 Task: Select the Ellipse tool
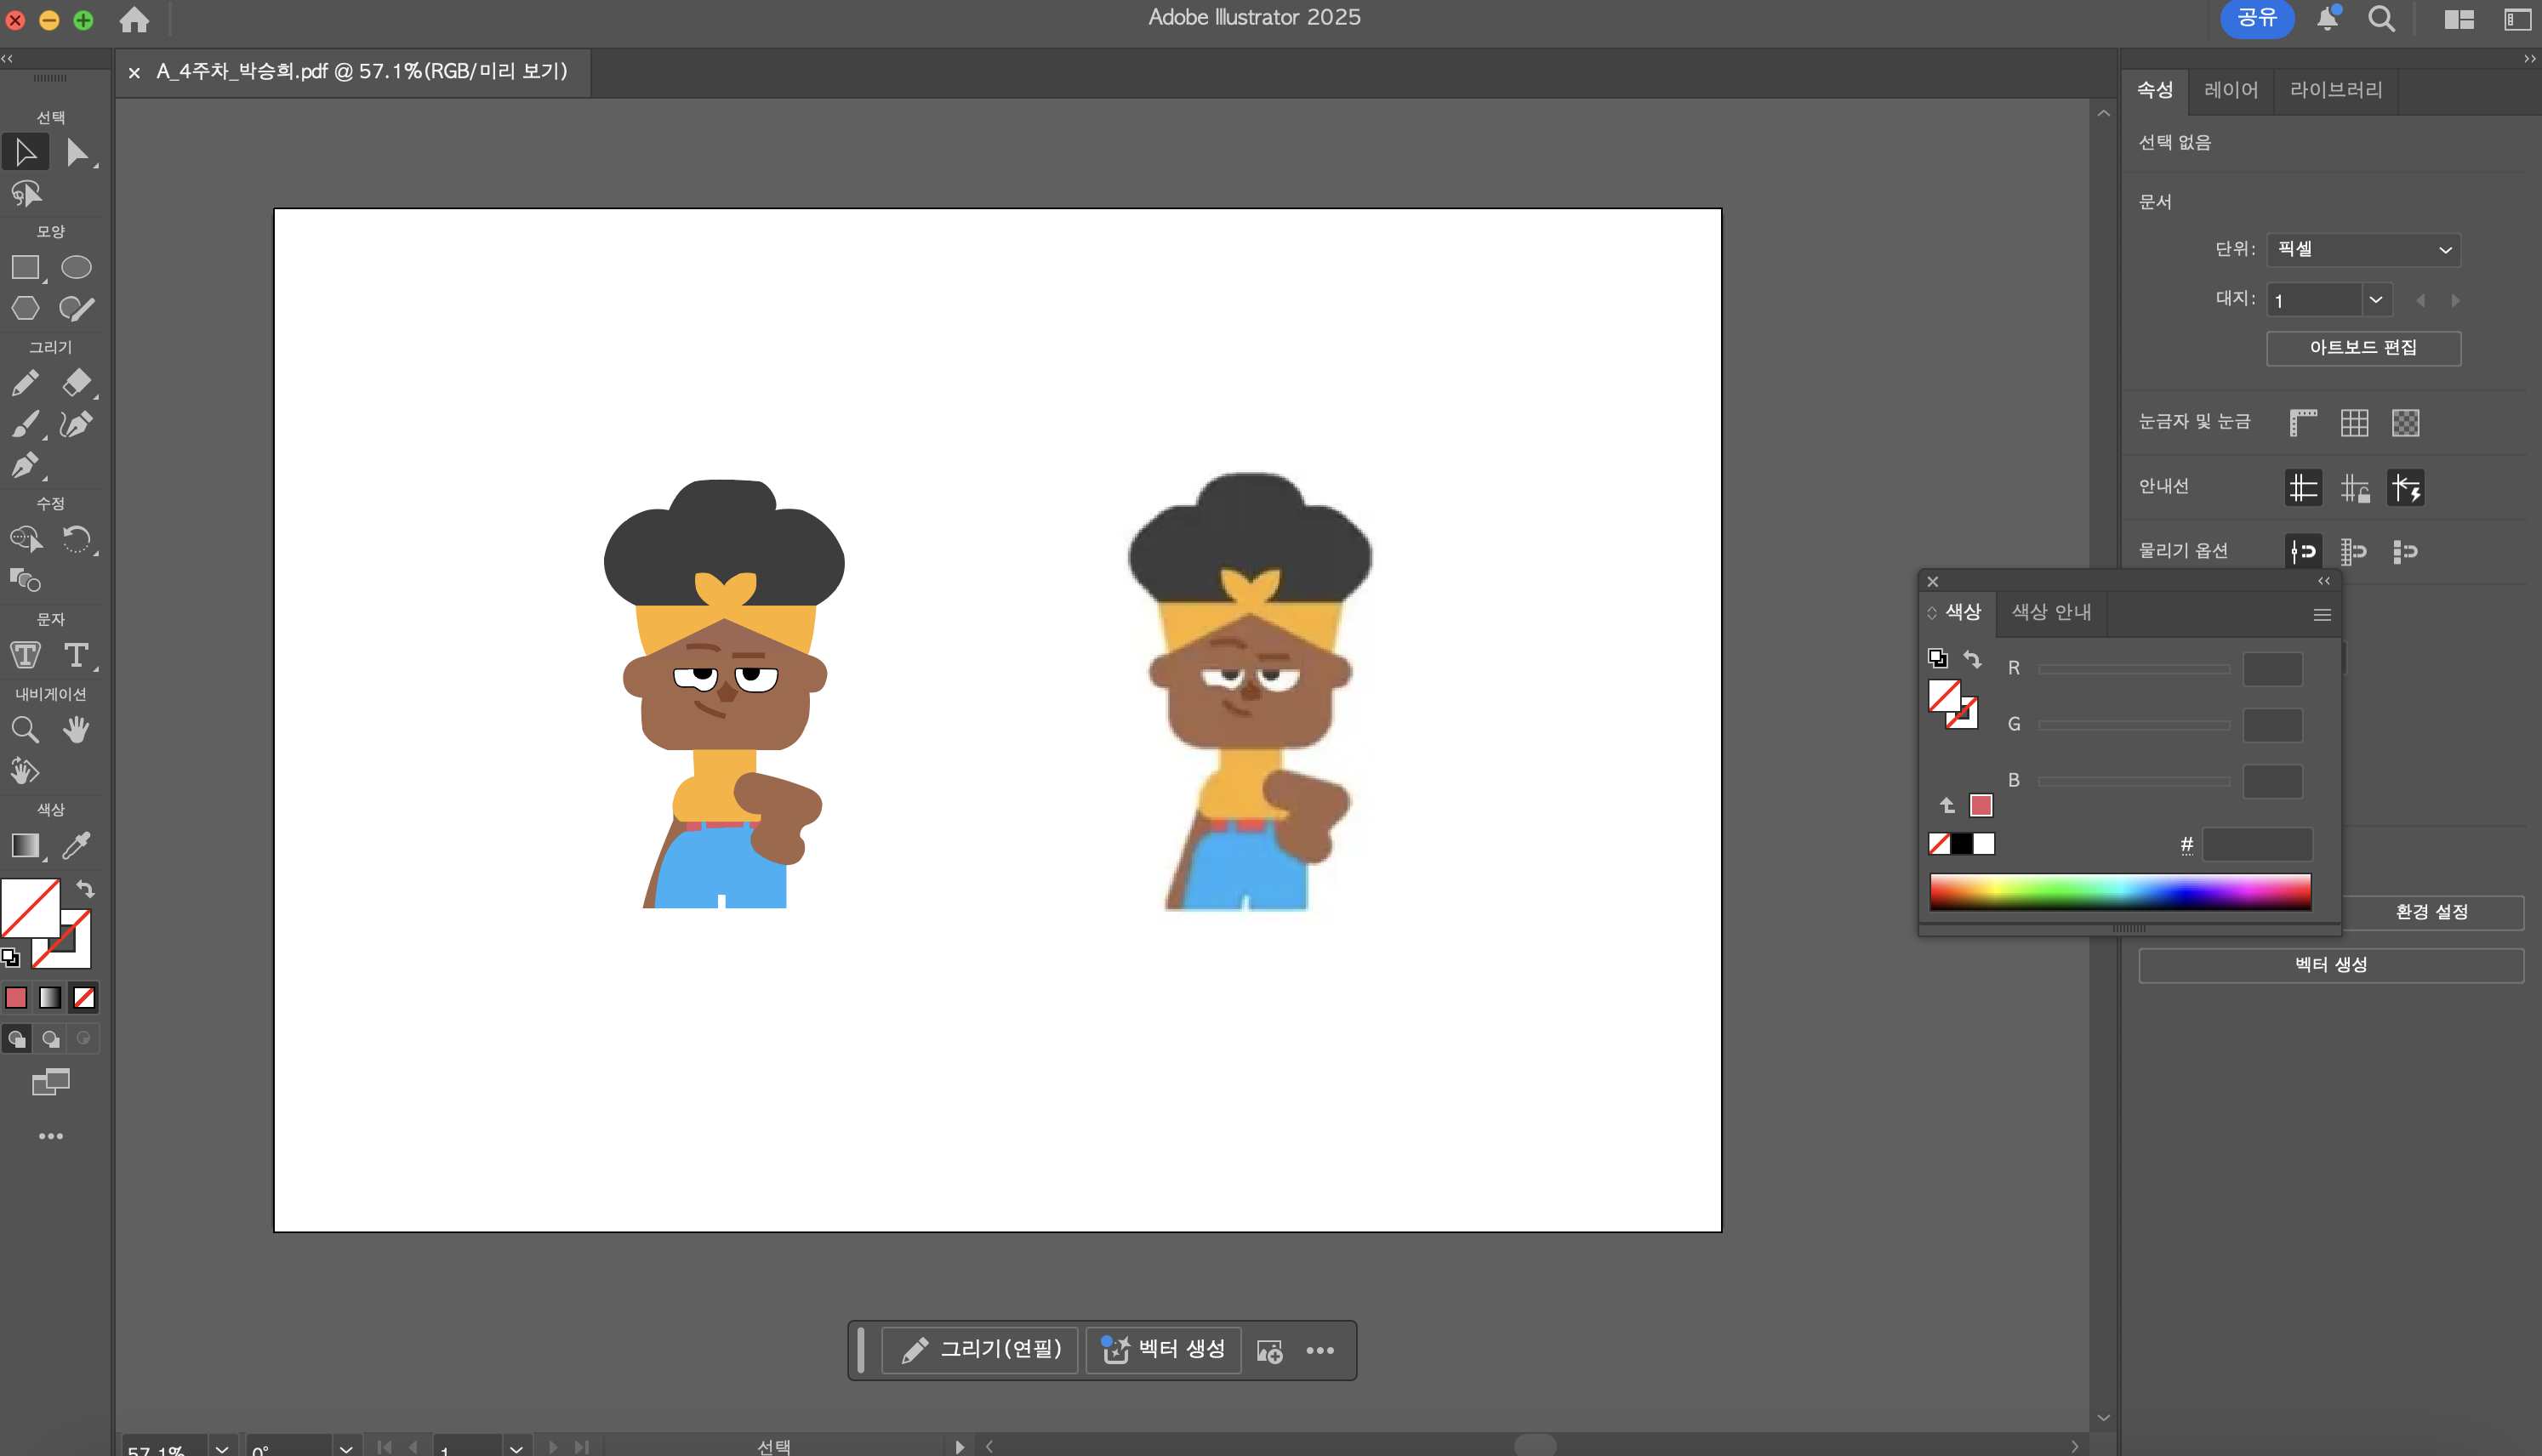pos(76,267)
